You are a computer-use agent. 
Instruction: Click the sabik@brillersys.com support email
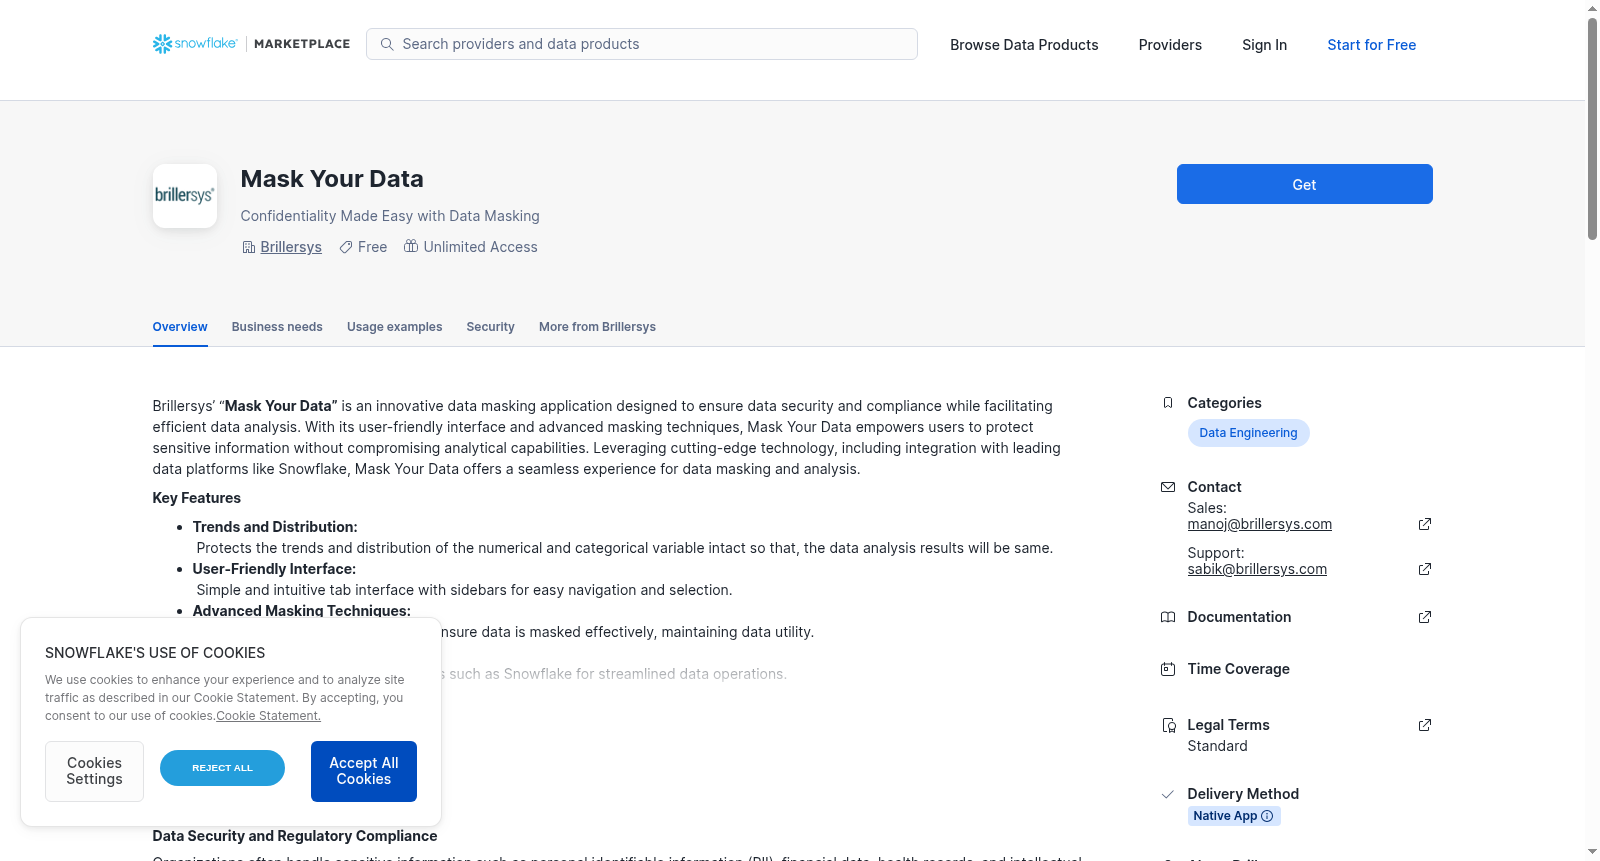click(1257, 569)
